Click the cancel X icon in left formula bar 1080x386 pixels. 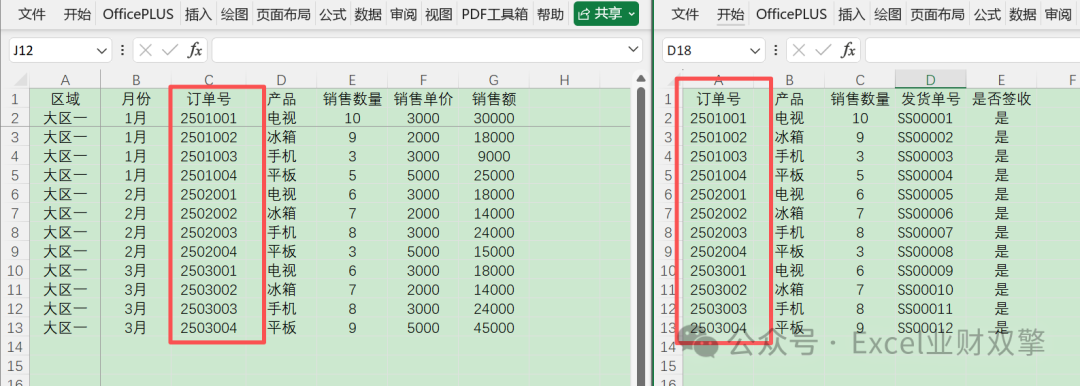click(x=145, y=50)
